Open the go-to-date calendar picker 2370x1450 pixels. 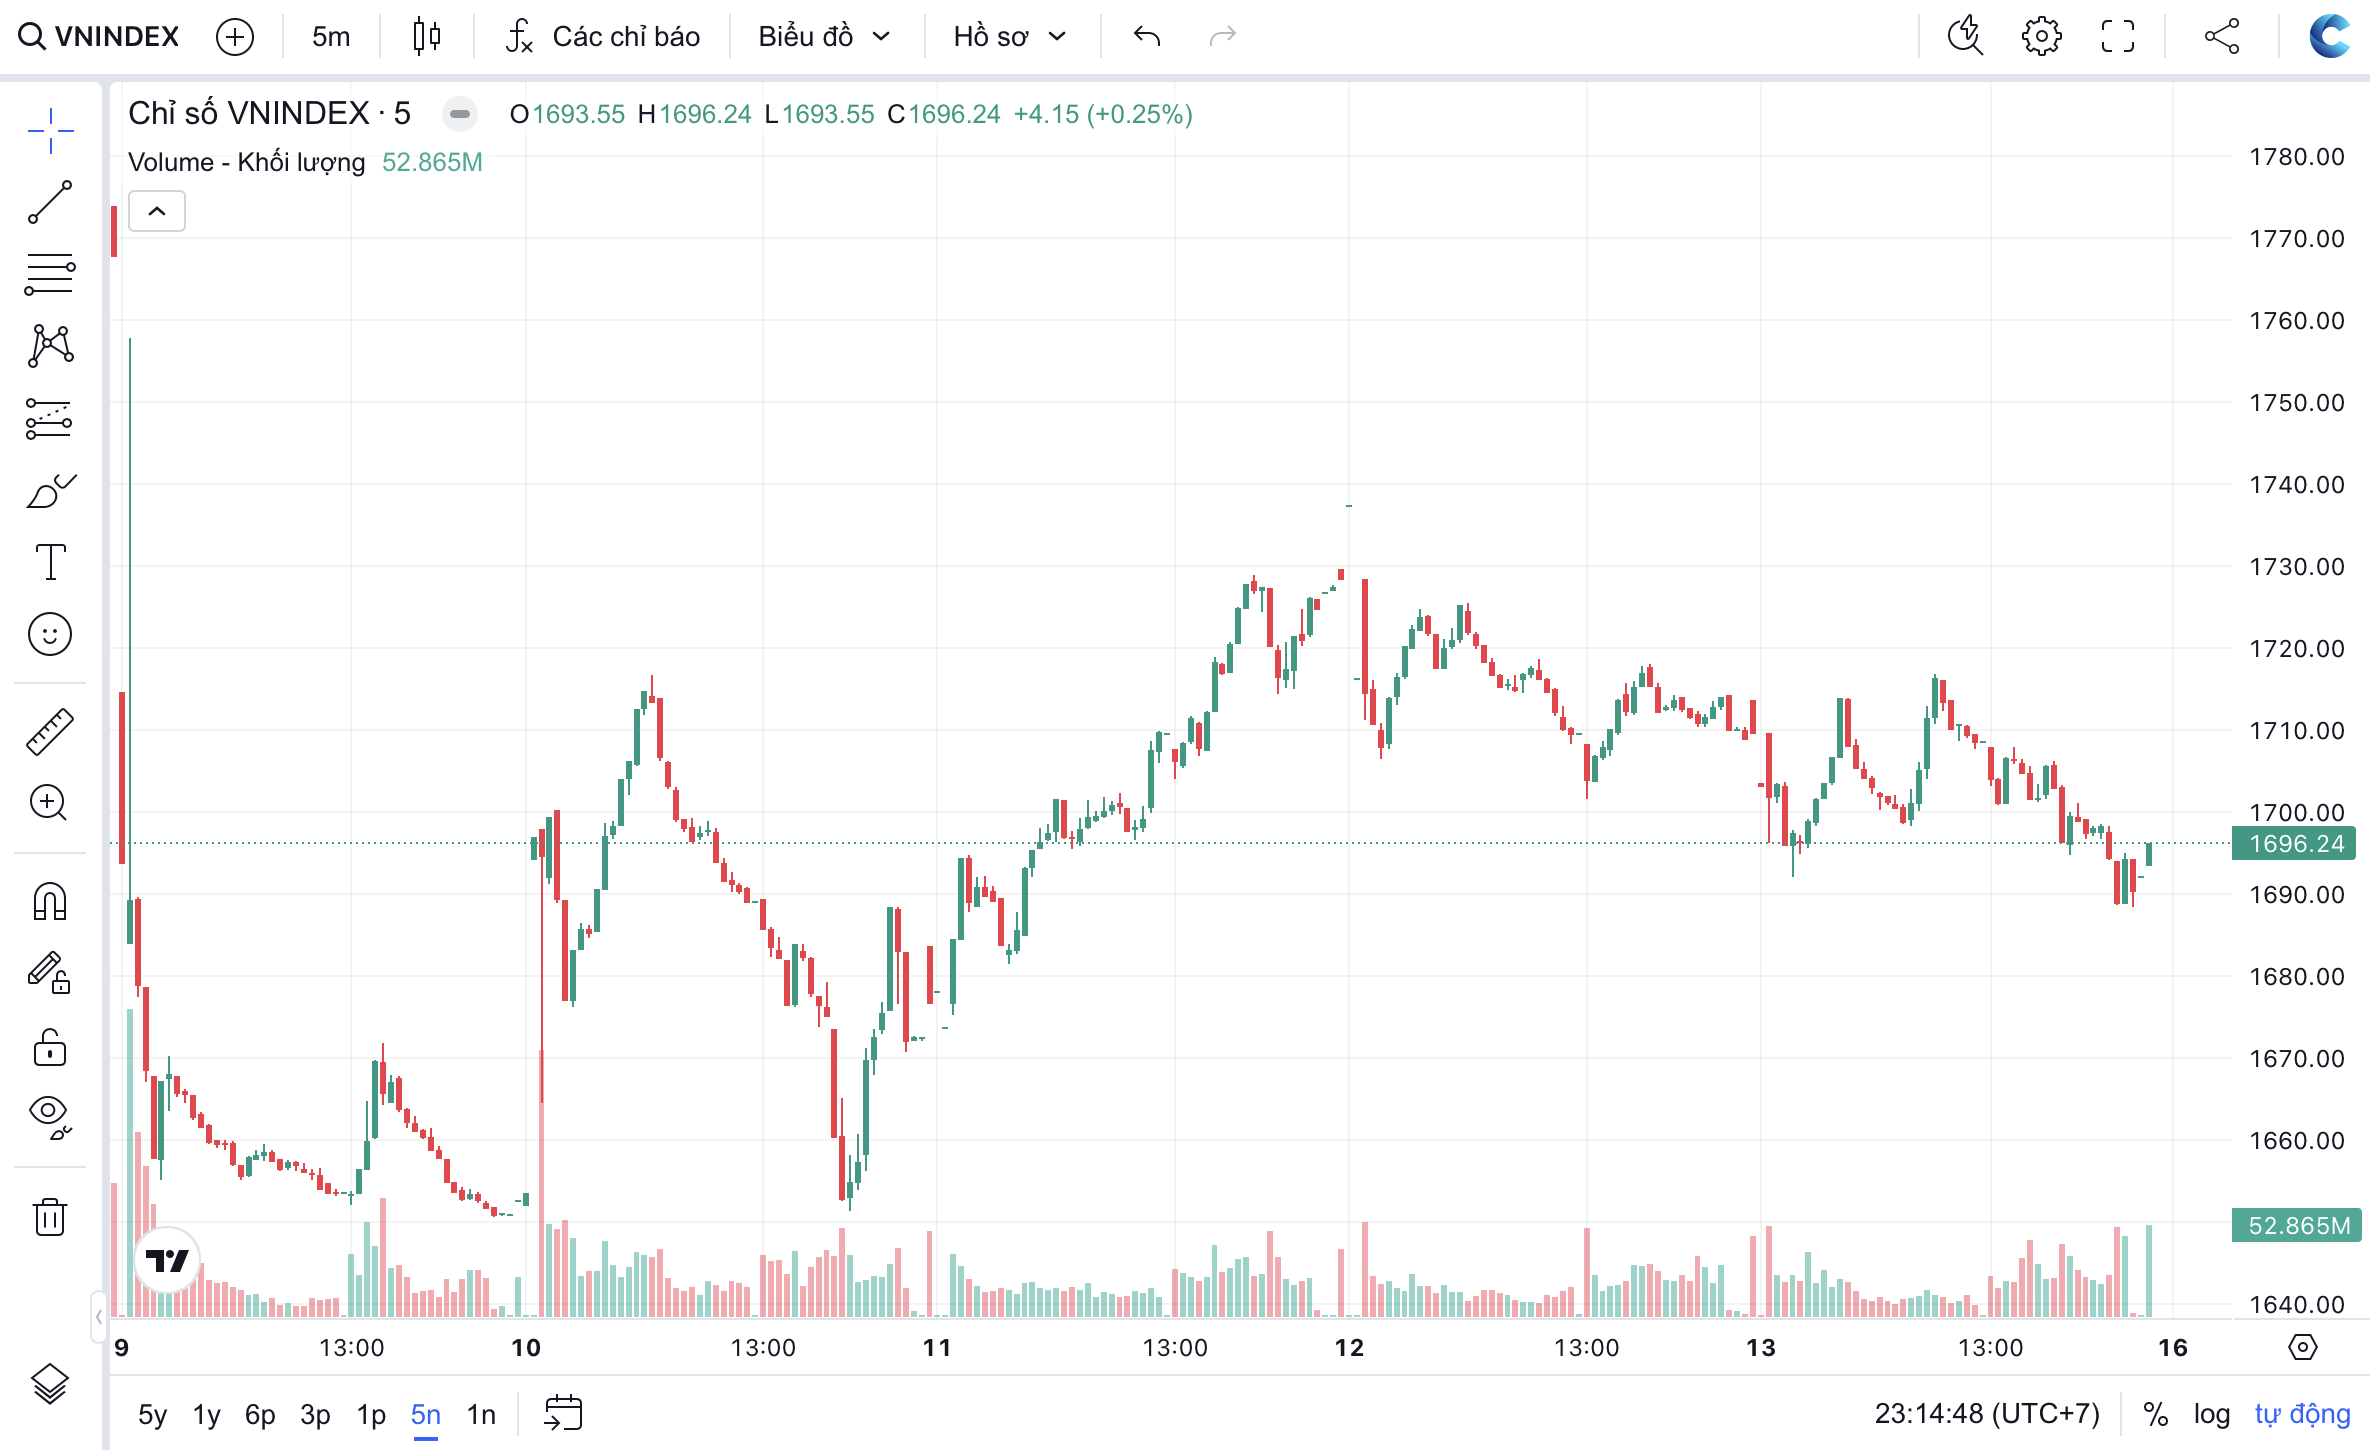(563, 1413)
